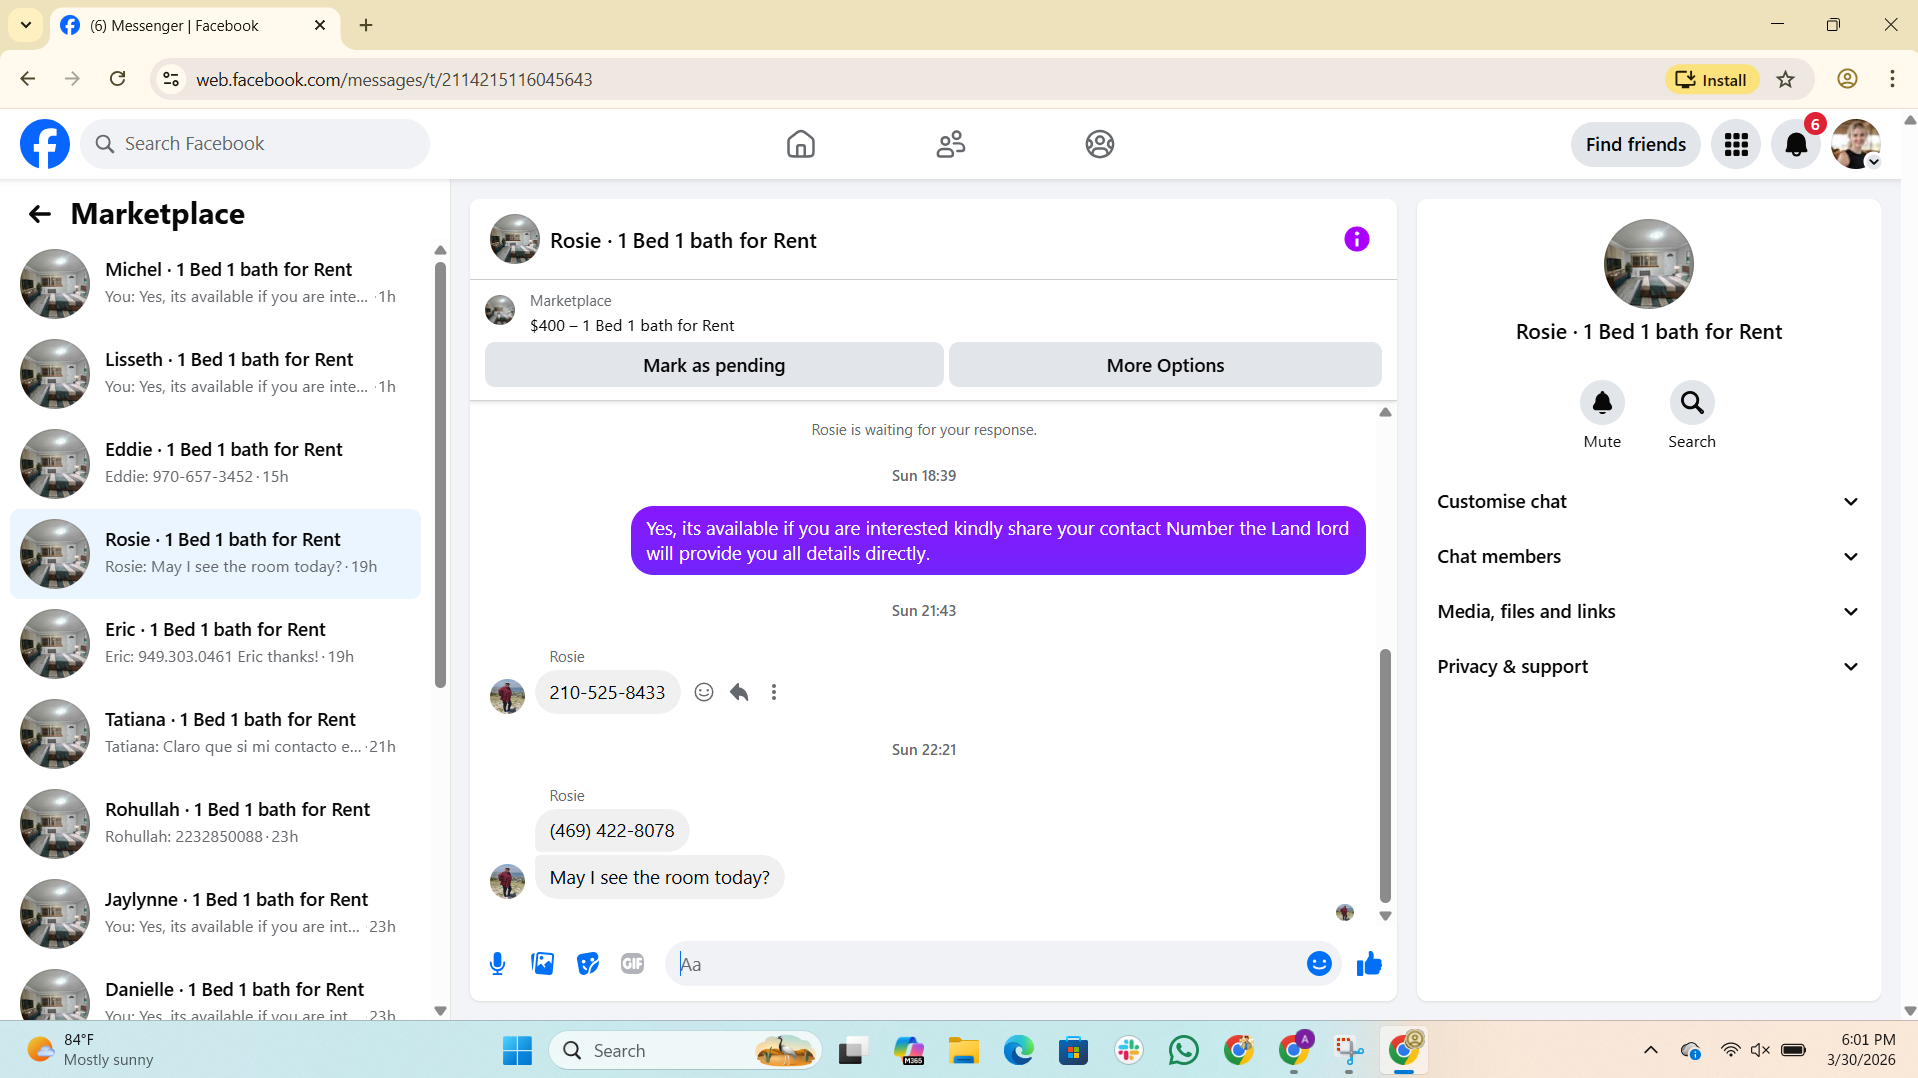1918x1078 pixels.
Task: Open a new Chrome tab
Action: [x=366, y=25]
